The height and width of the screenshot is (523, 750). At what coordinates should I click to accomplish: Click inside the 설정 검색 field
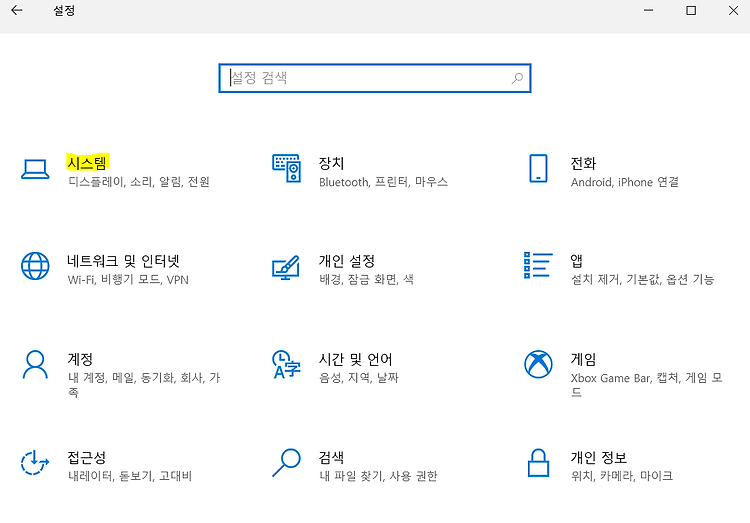[x=375, y=78]
